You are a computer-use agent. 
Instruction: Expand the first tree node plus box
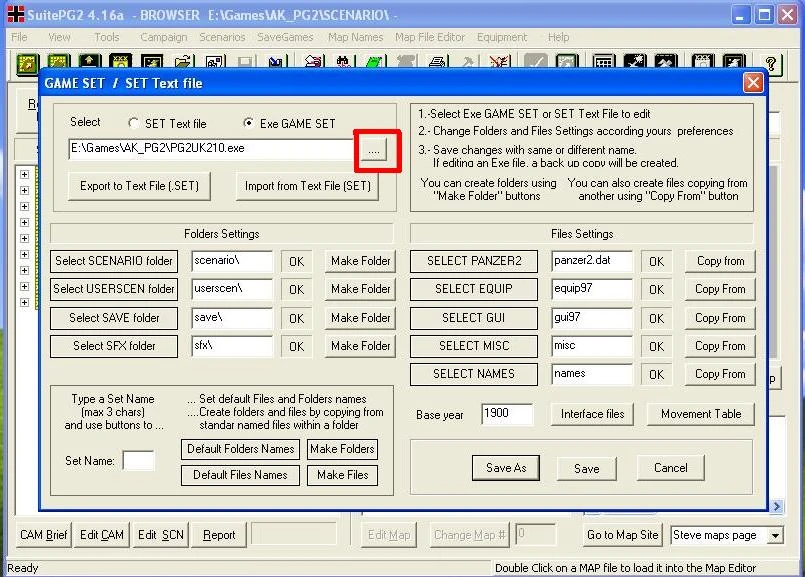[x=24, y=174]
